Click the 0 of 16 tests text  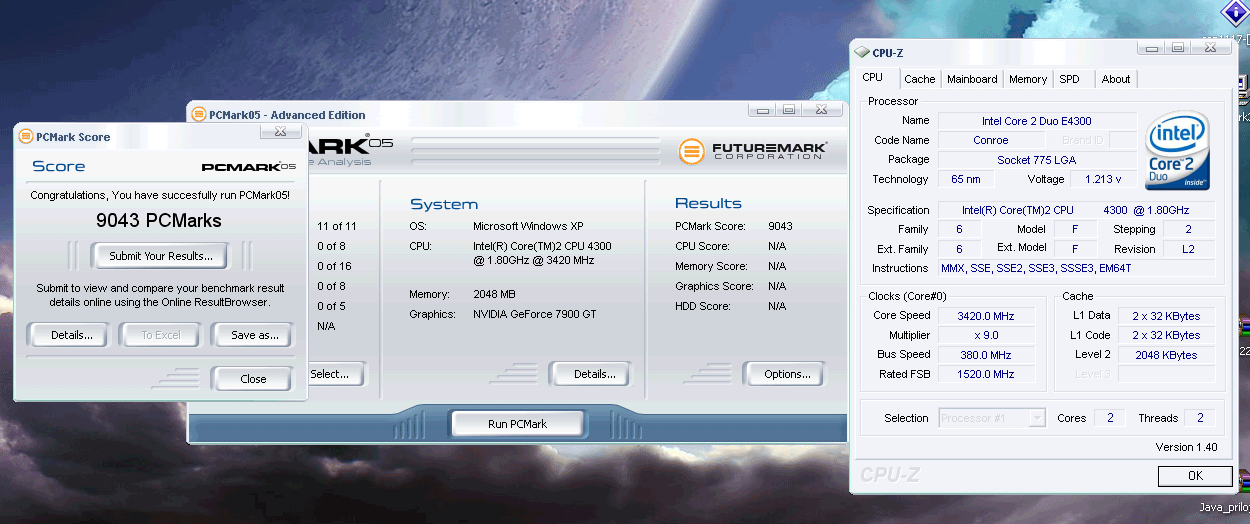pyautogui.click(x=334, y=266)
